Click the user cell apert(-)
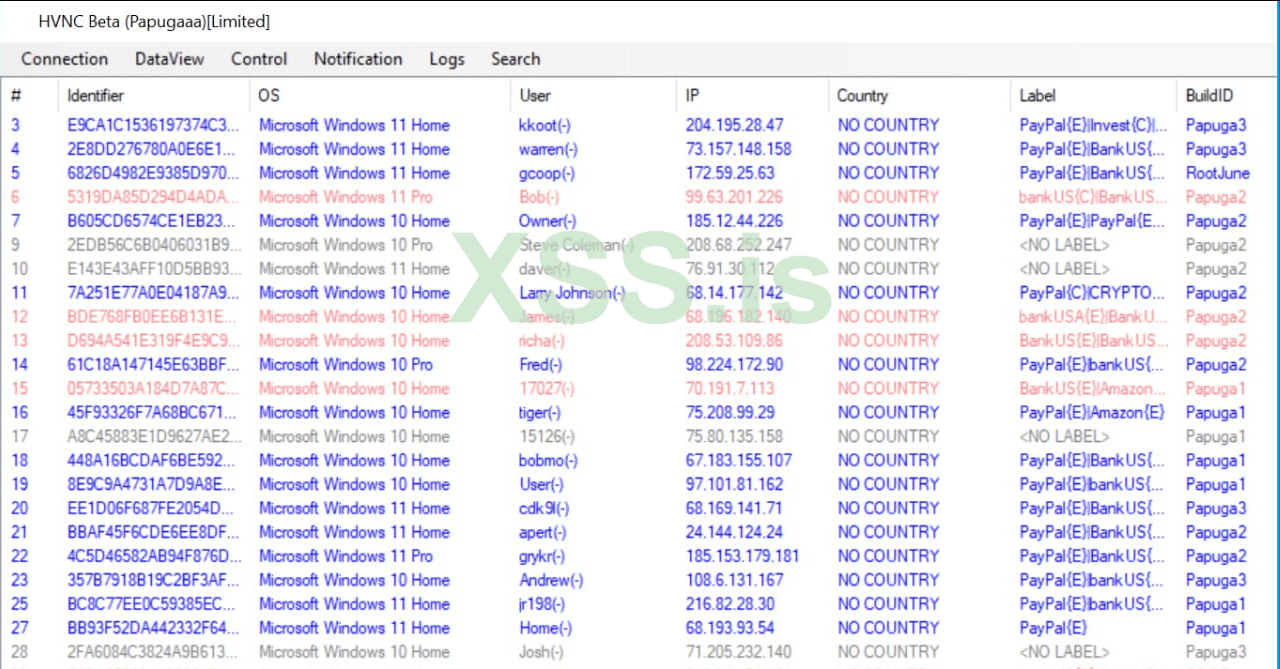This screenshot has width=1280, height=669. (543, 533)
